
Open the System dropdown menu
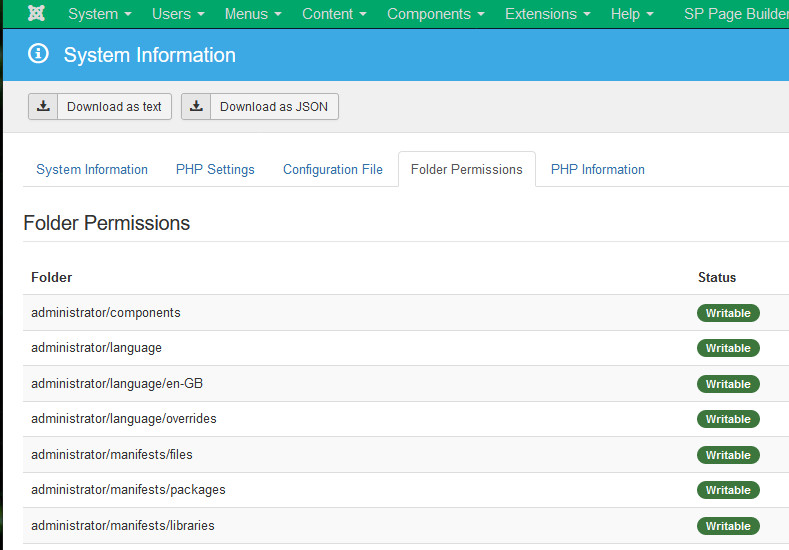point(99,14)
